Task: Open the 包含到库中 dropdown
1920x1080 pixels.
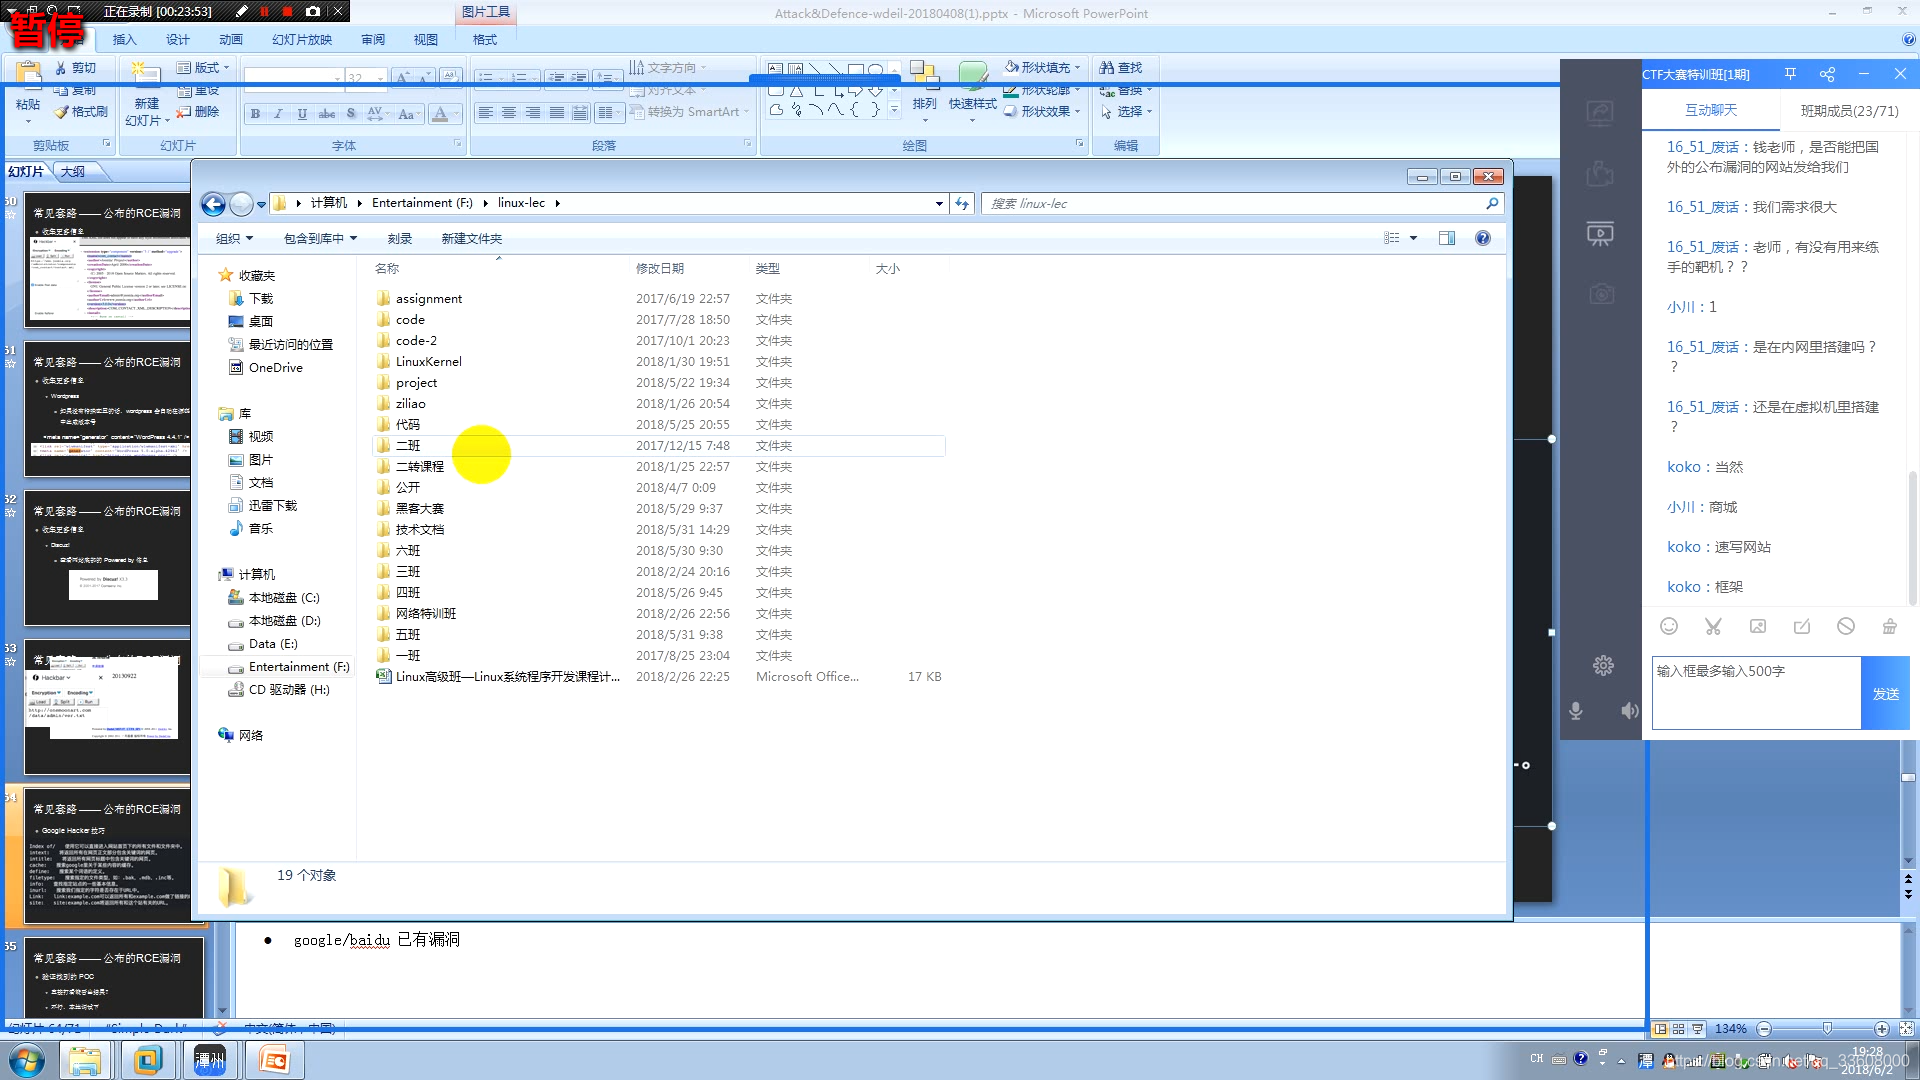Action: [x=320, y=239]
